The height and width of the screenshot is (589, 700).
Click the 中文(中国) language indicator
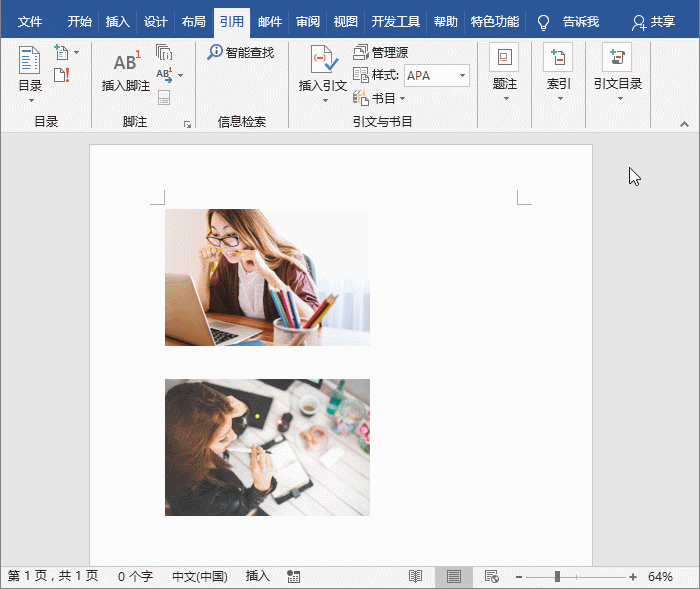[x=200, y=576]
